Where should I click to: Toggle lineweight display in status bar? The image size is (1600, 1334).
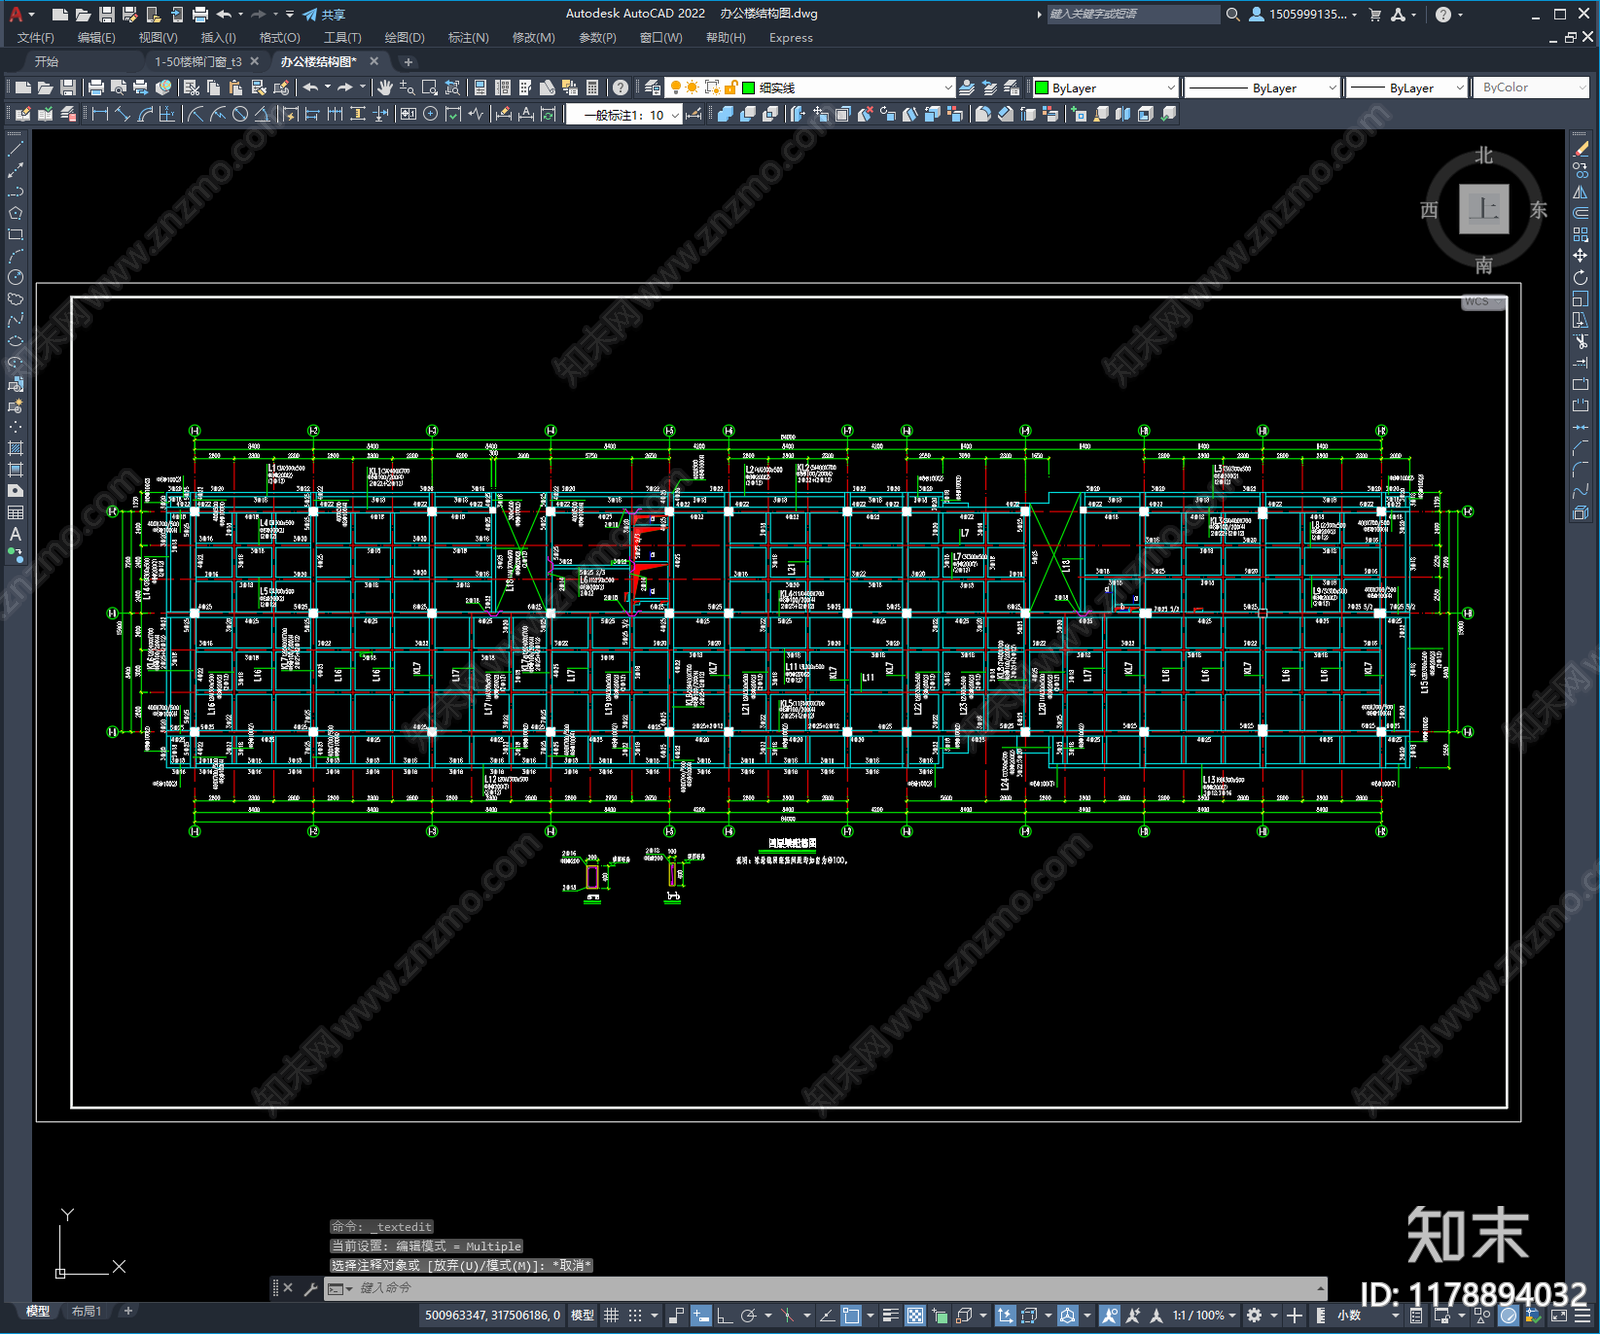pos(890,1315)
